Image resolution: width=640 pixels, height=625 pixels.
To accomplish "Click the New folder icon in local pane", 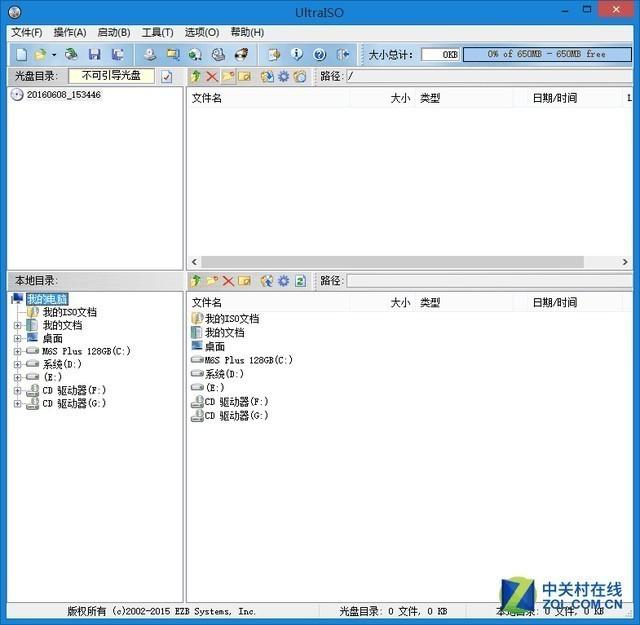I will [x=212, y=281].
